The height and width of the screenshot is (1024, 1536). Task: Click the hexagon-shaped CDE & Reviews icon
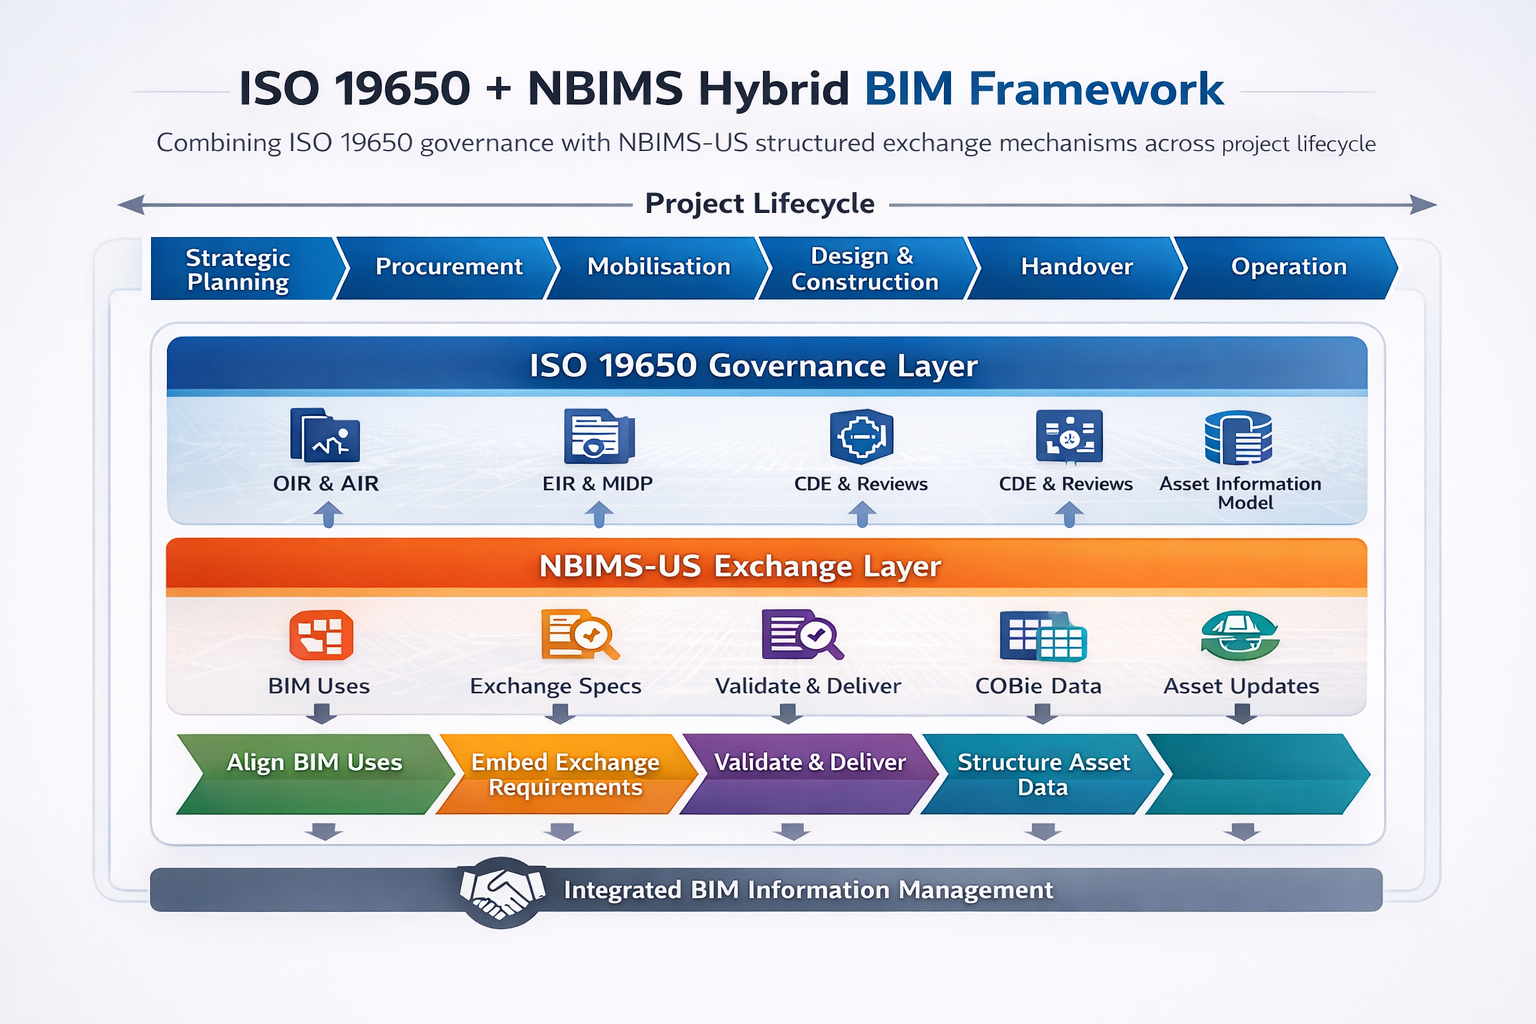(x=861, y=436)
